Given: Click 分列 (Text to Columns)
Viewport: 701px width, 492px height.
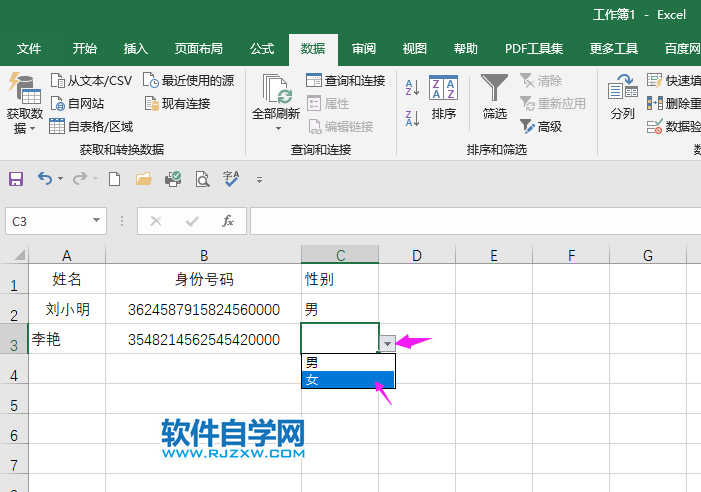Looking at the screenshot, I should coord(623,98).
